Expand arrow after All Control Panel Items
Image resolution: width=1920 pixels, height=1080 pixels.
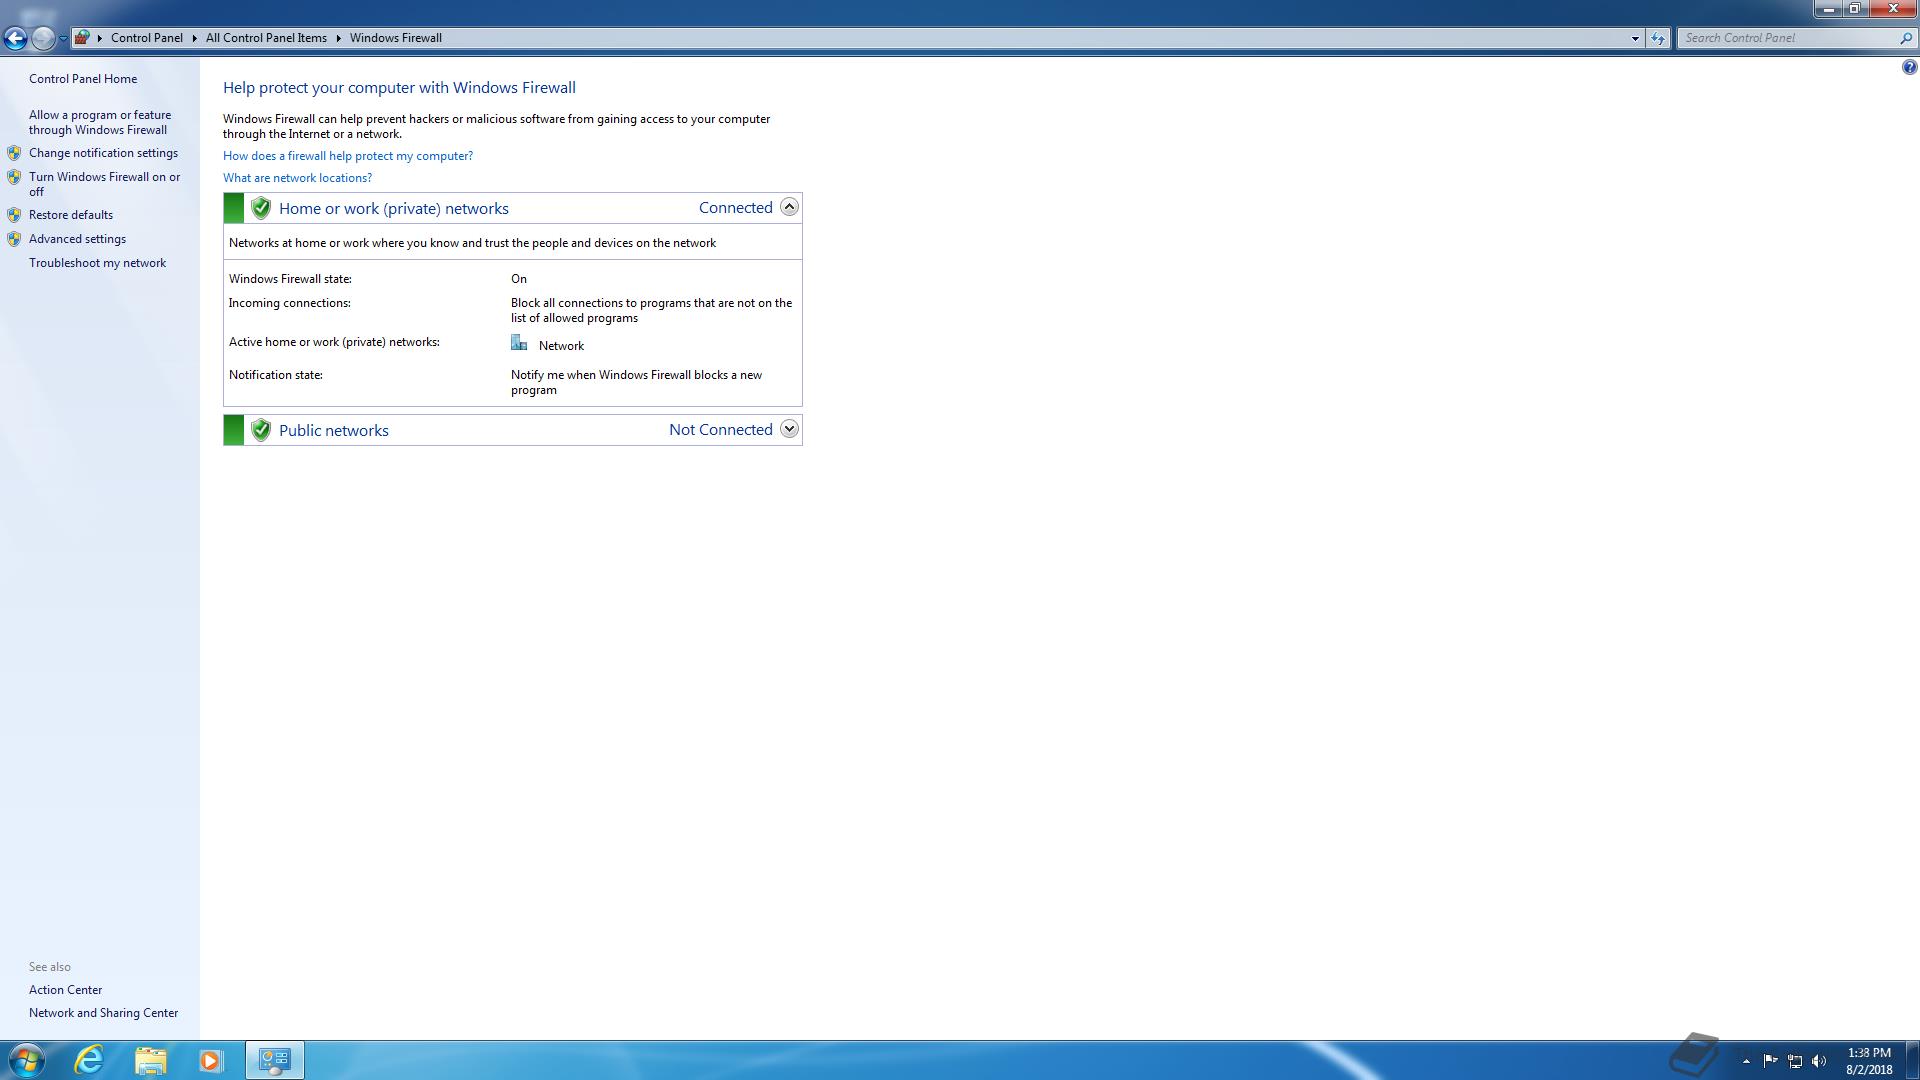tap(338, 38)
